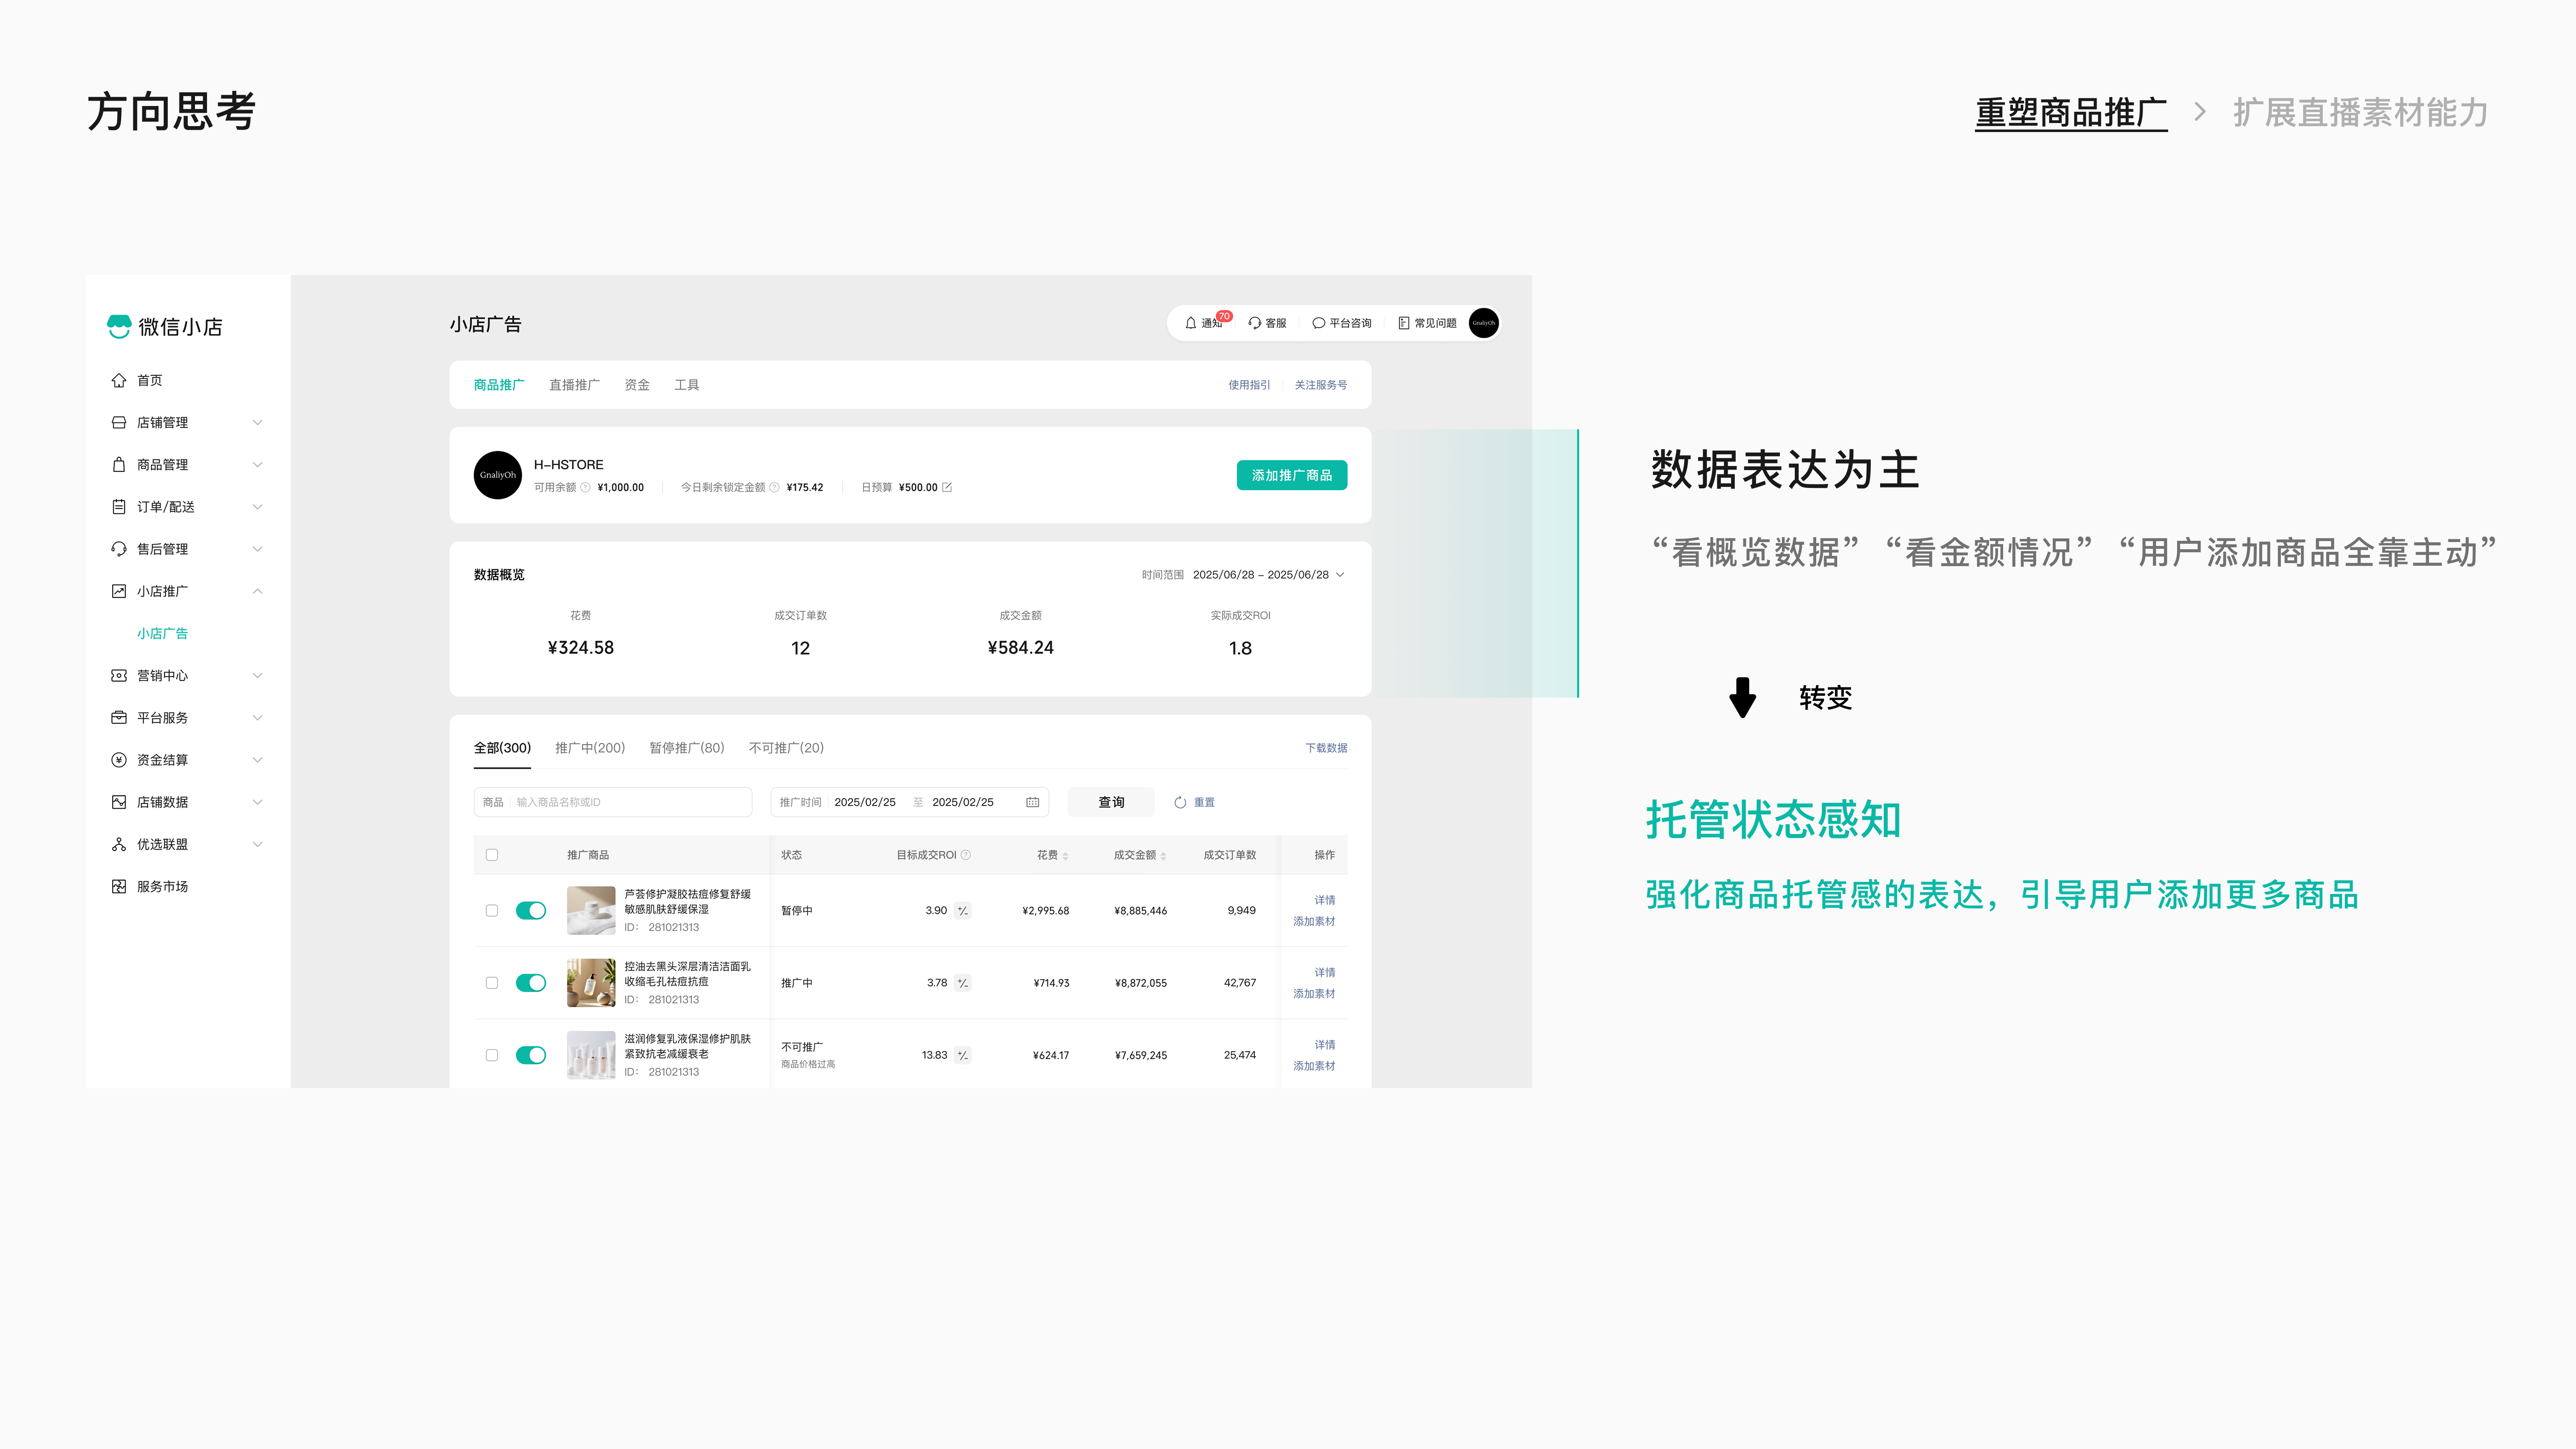The image size is (2576, 1449).
Task: Switch to the 工具 tab
Action: pos(686,385)
